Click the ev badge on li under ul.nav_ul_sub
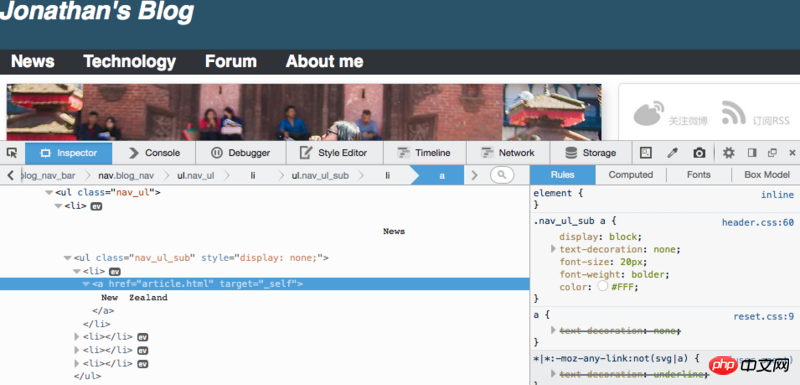This screenshot has width=800, height=385. pyautogui.click(x=115, y=272)
